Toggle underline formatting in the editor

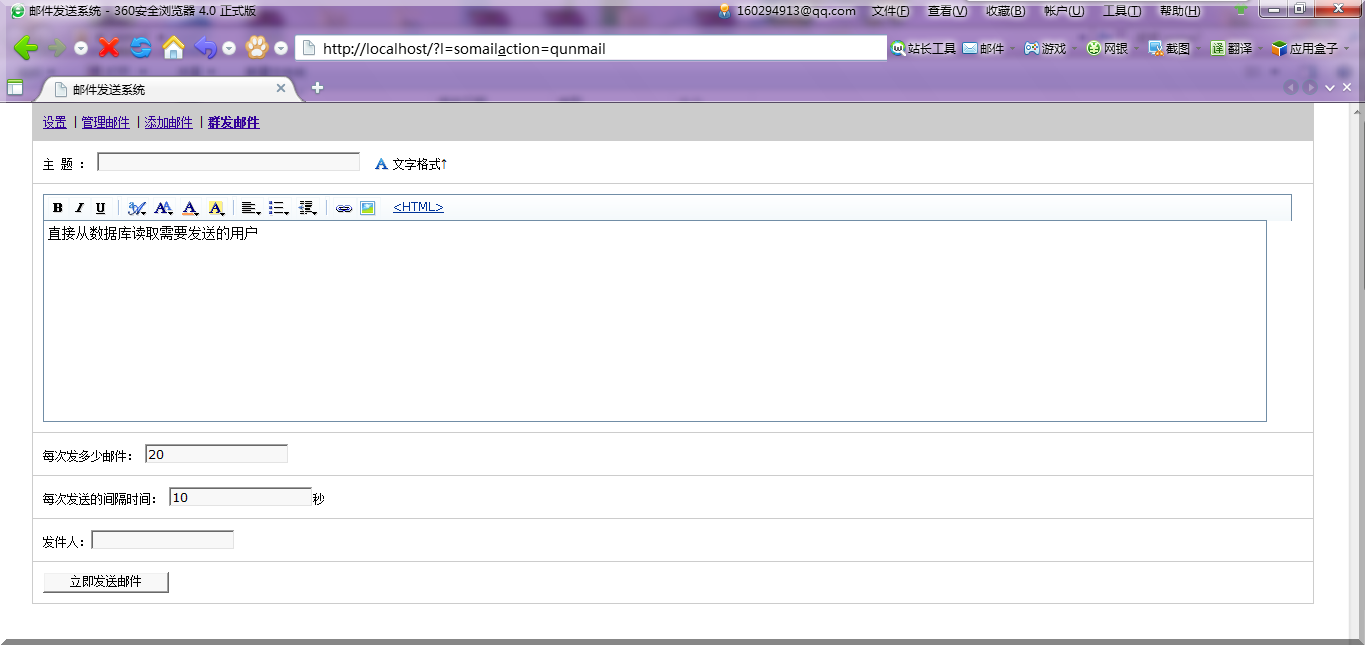click(100, 208)
